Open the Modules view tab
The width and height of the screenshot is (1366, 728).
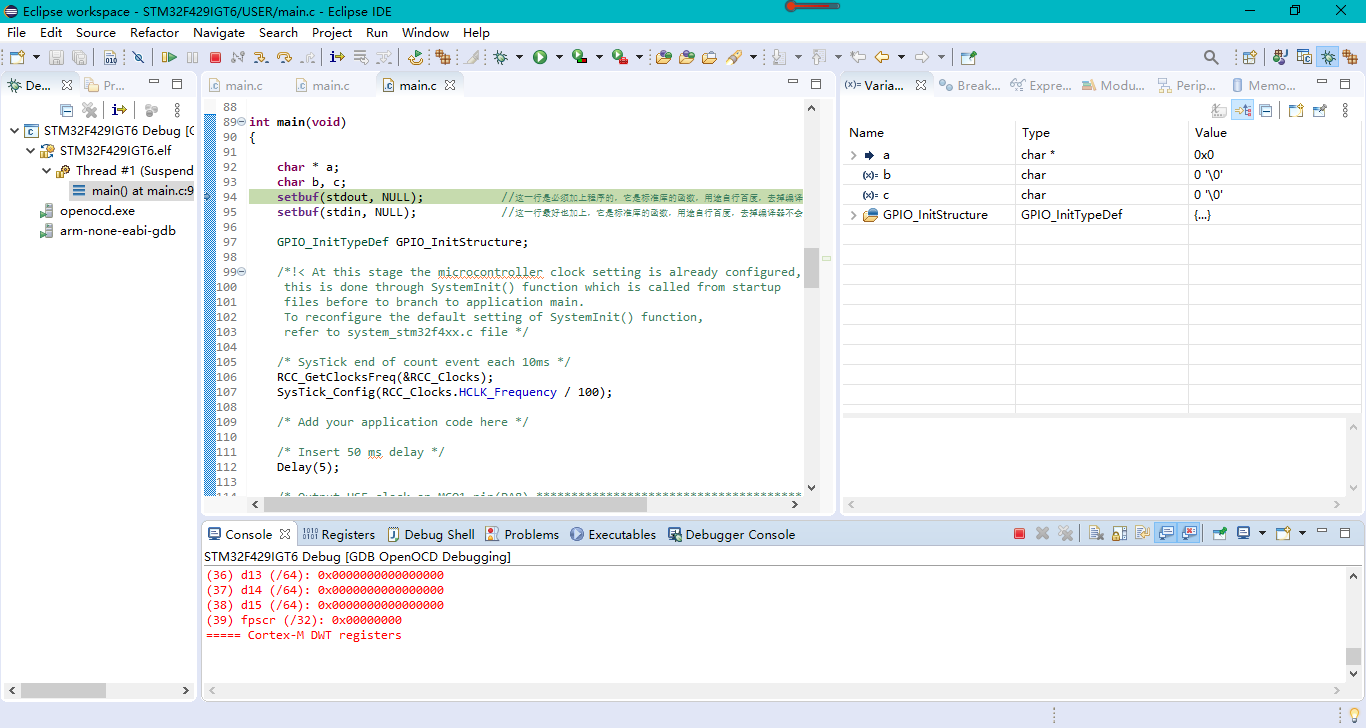click(x=1113, y=86)
